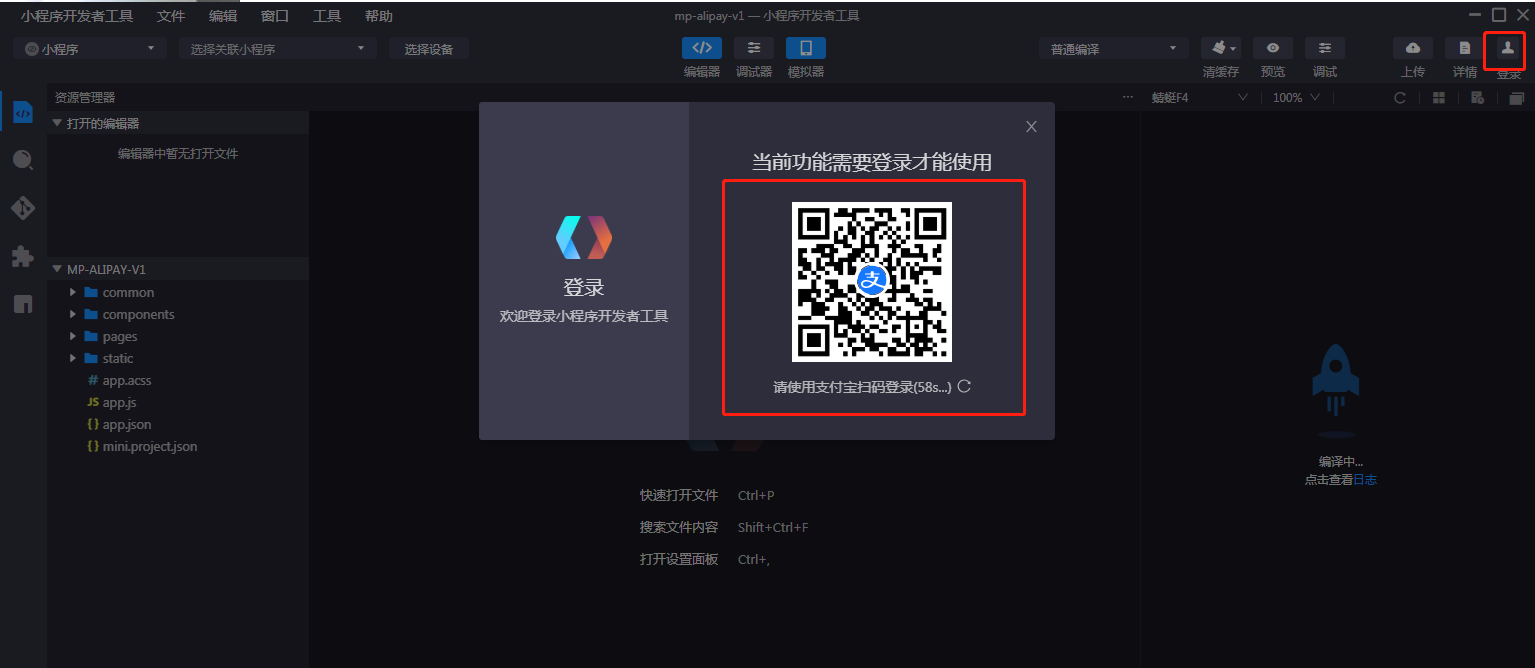Open the Extensions puzzle-piece sidebar icon
This screenshot has height=668, width=1535.
pos(22,257)
